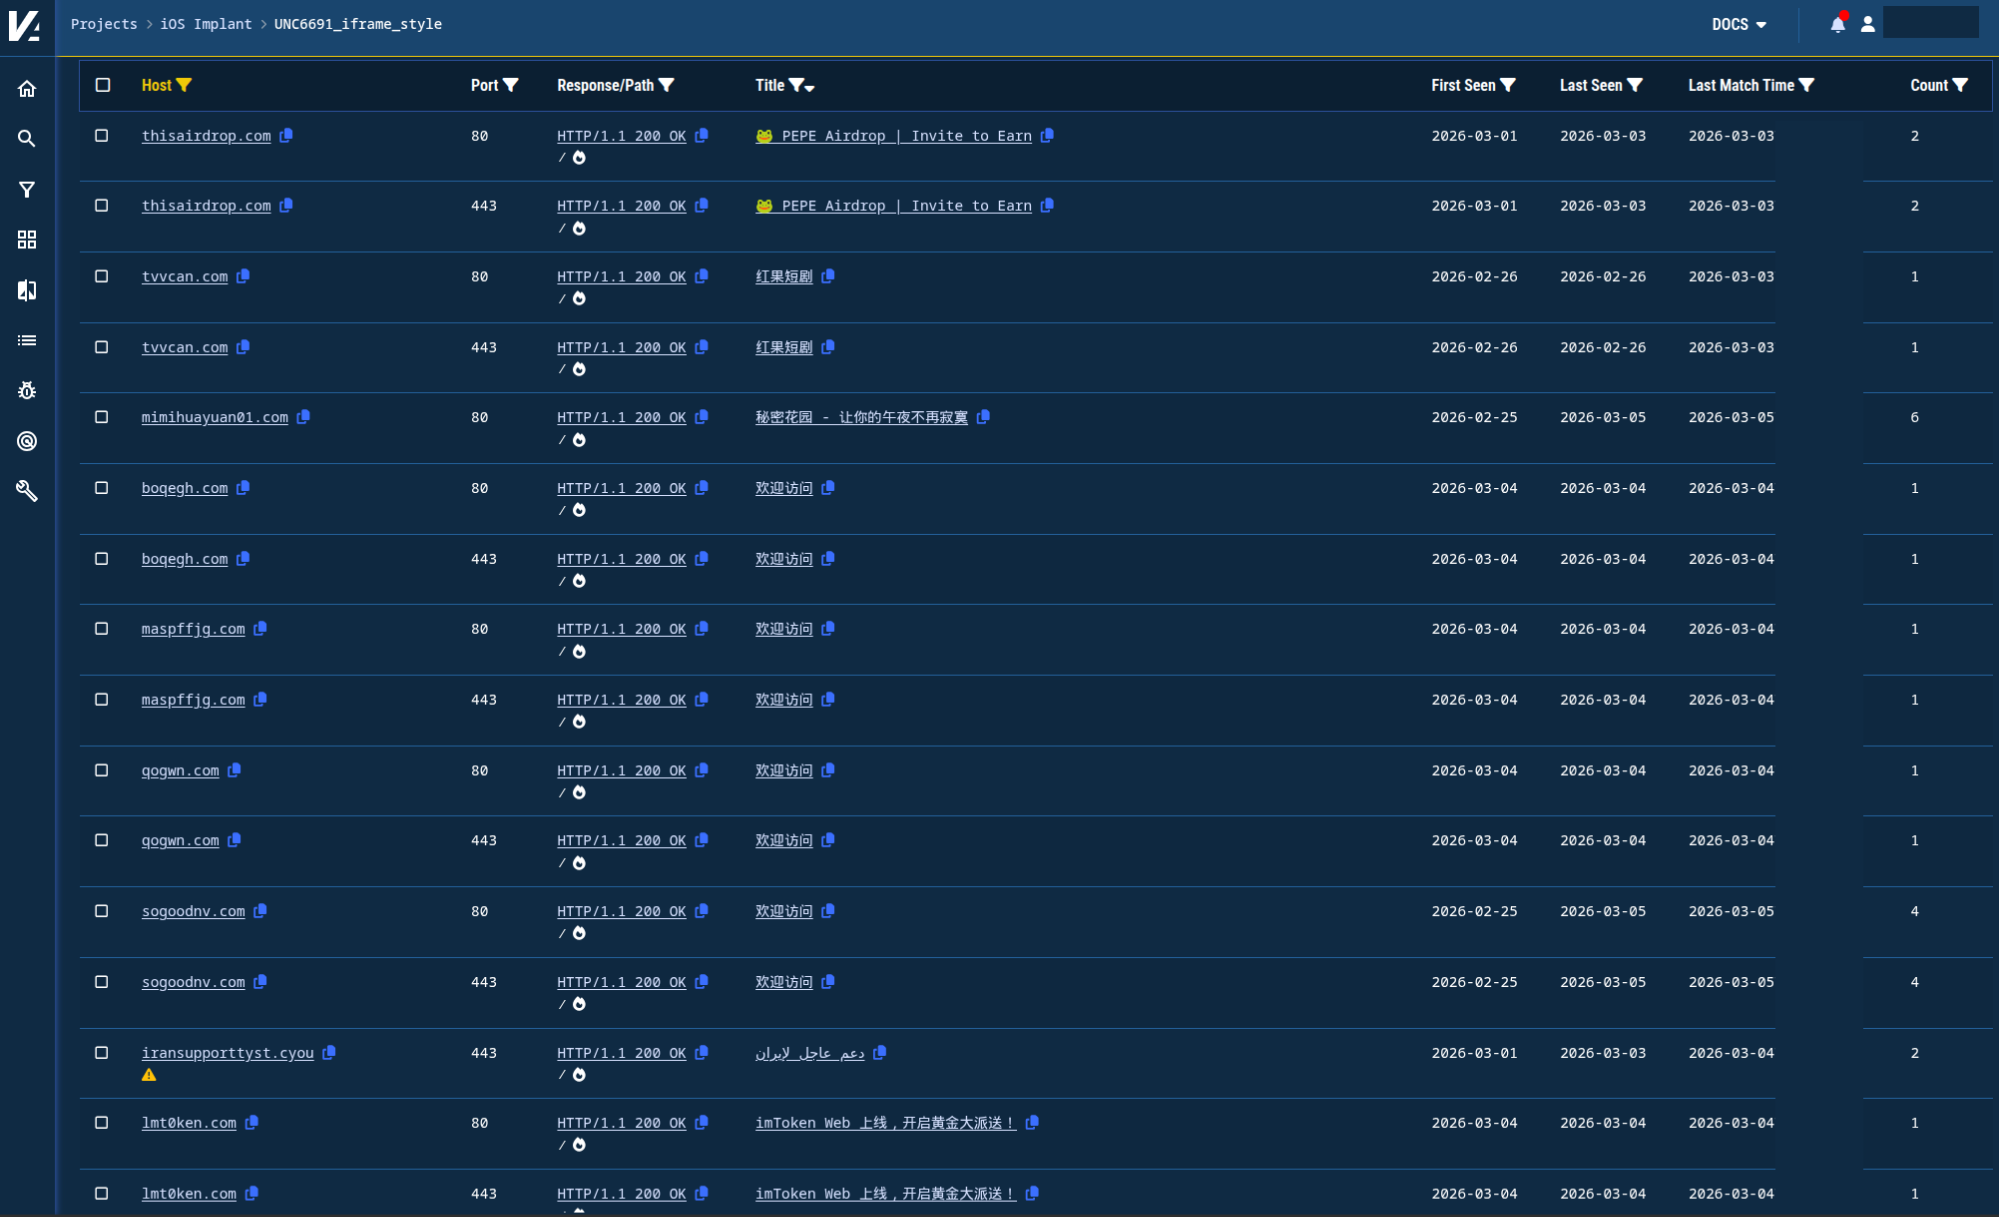Check the mimihuayuan01.com row checkbox
The image size is (1999, 1217).
[x=102, y=417]
